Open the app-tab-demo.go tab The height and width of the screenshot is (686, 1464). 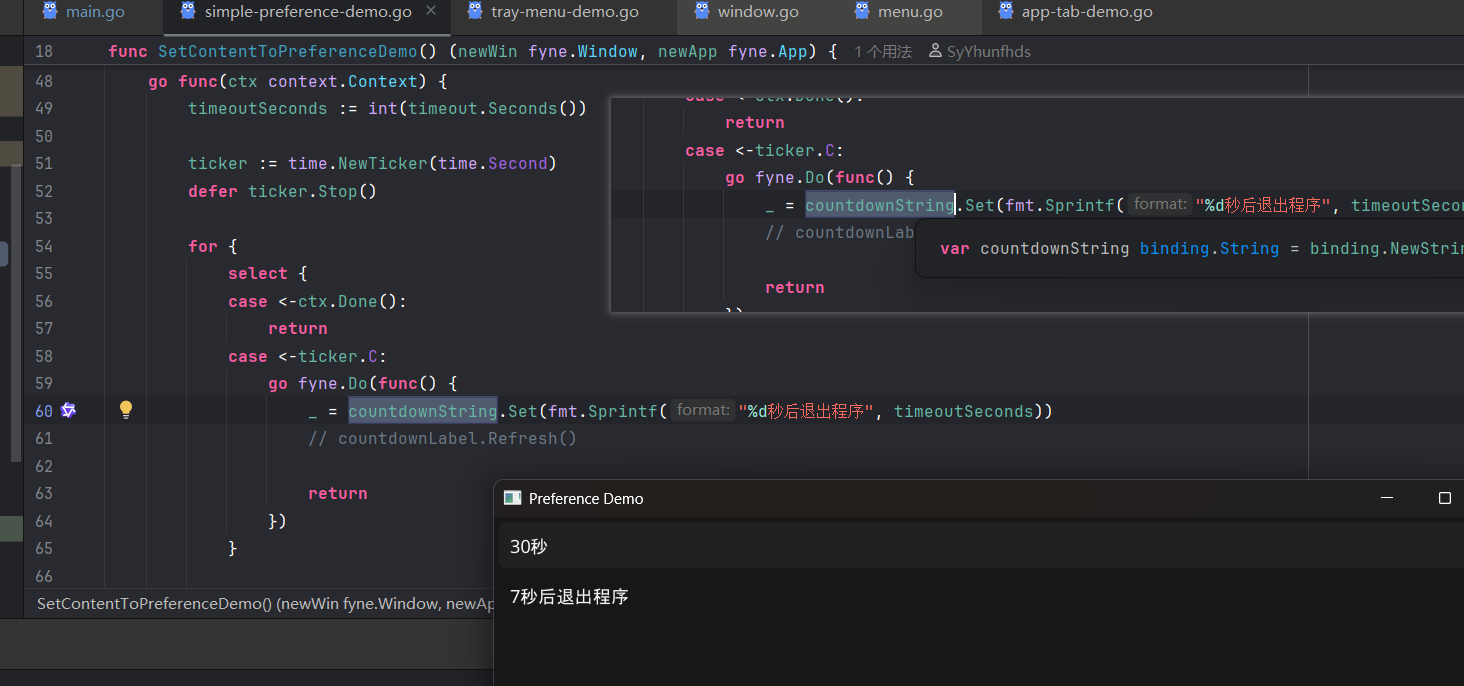(1086, 12)
